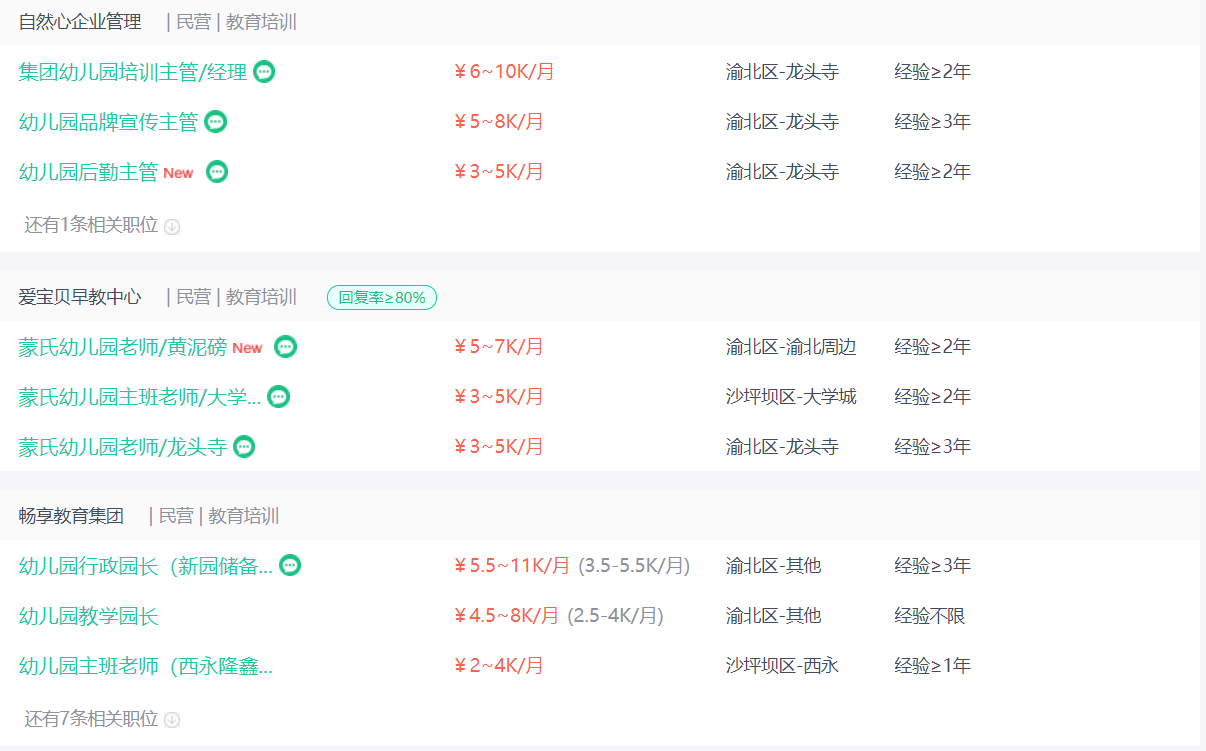Open job 幼儿园品牌宣传主管
1206x751 pixels.
(108, 122)
